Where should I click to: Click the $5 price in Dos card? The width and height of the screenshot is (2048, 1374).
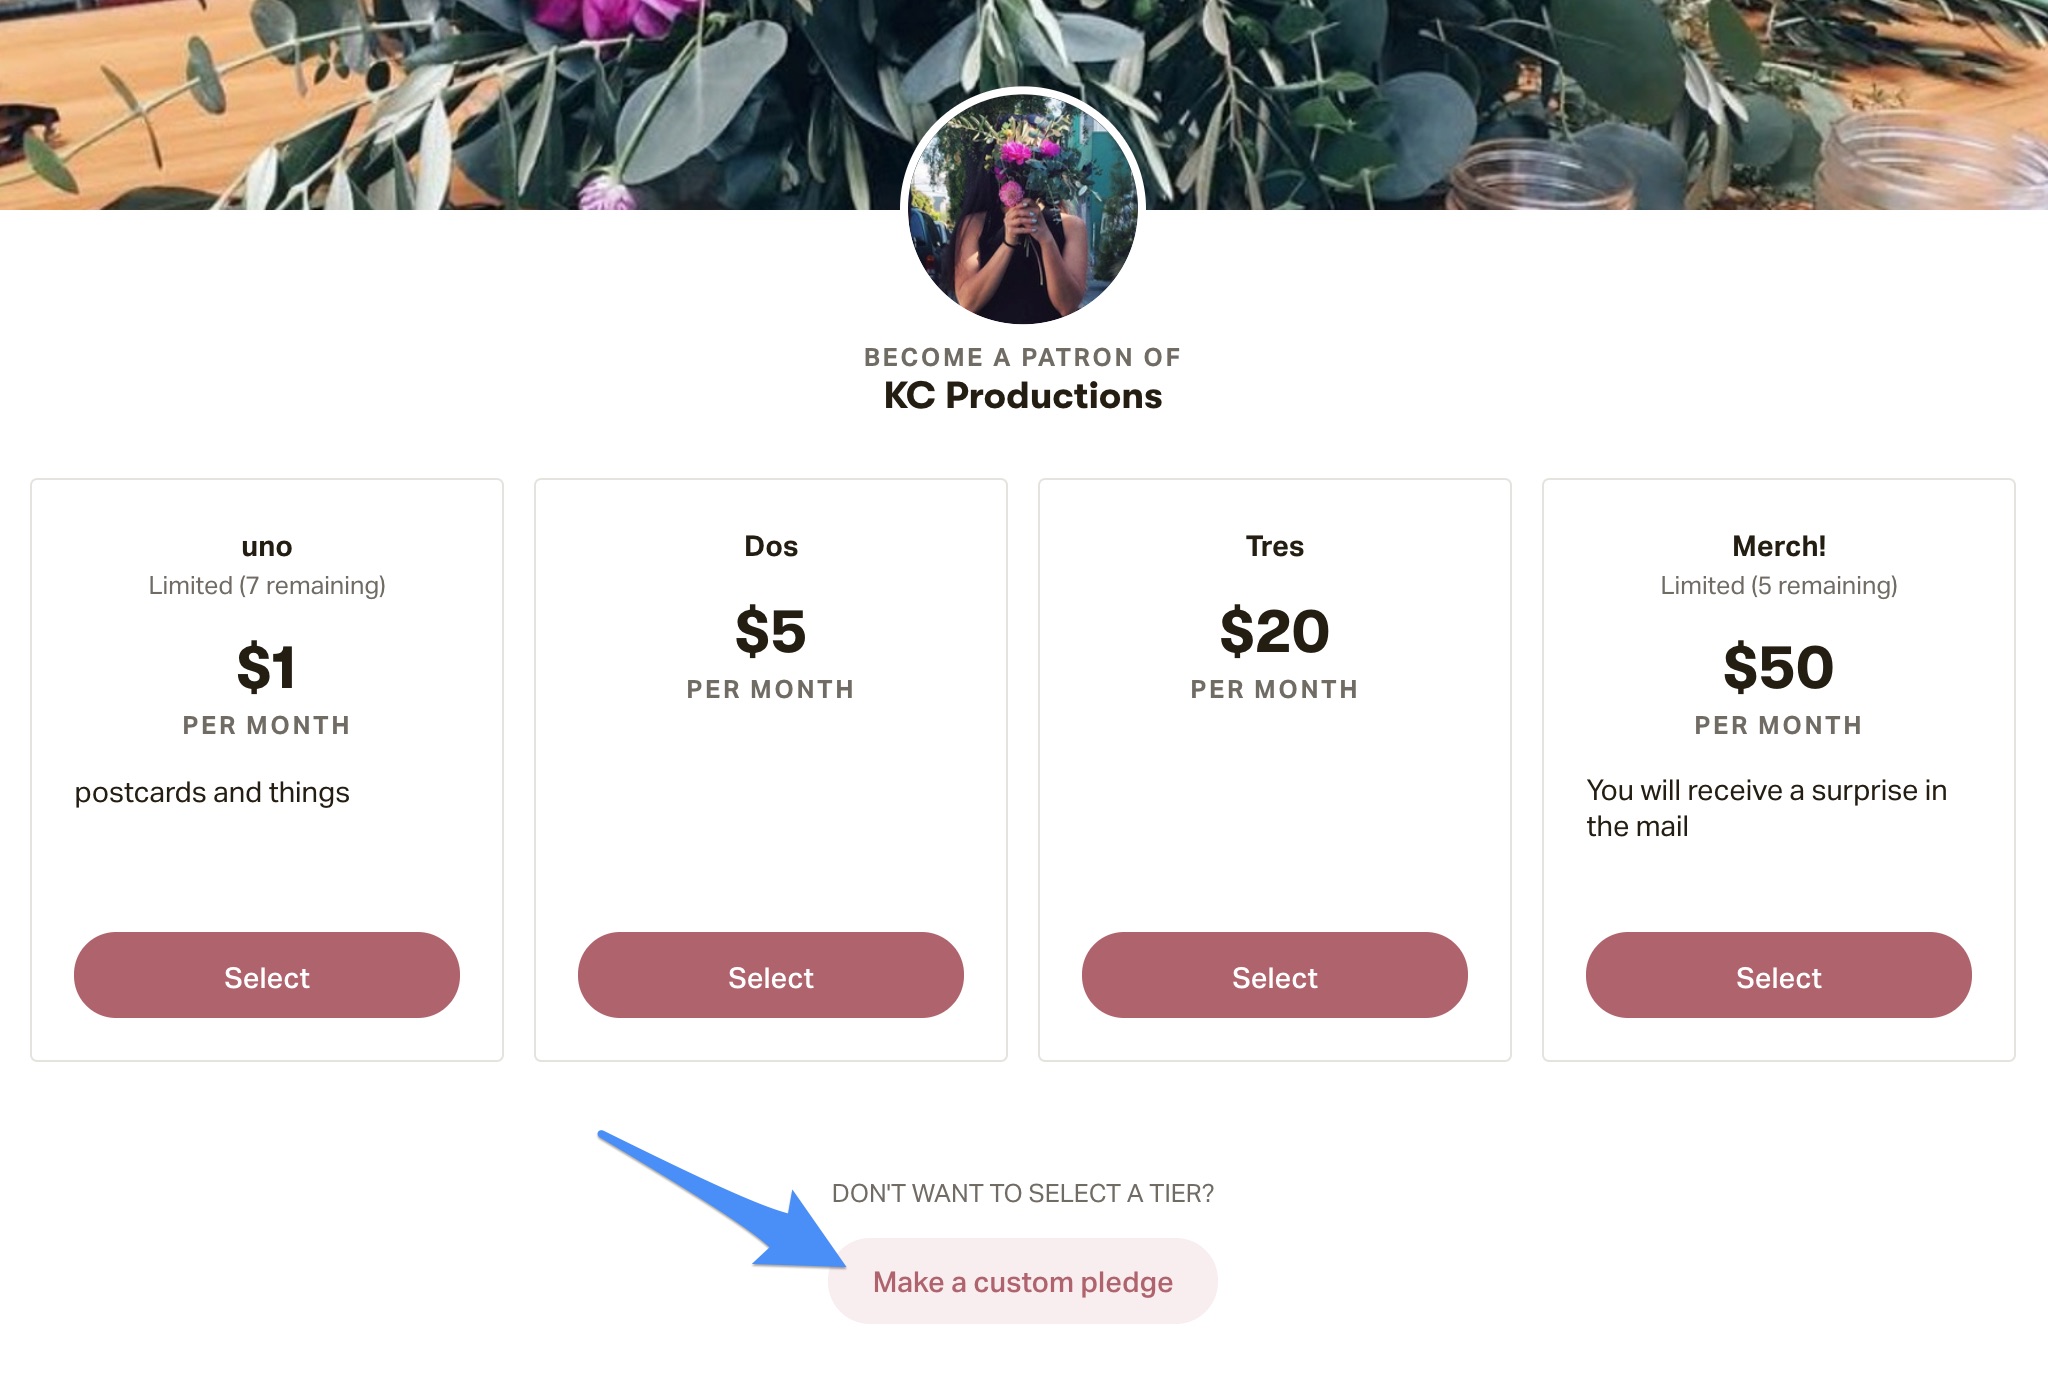click(x=771, y=631)
